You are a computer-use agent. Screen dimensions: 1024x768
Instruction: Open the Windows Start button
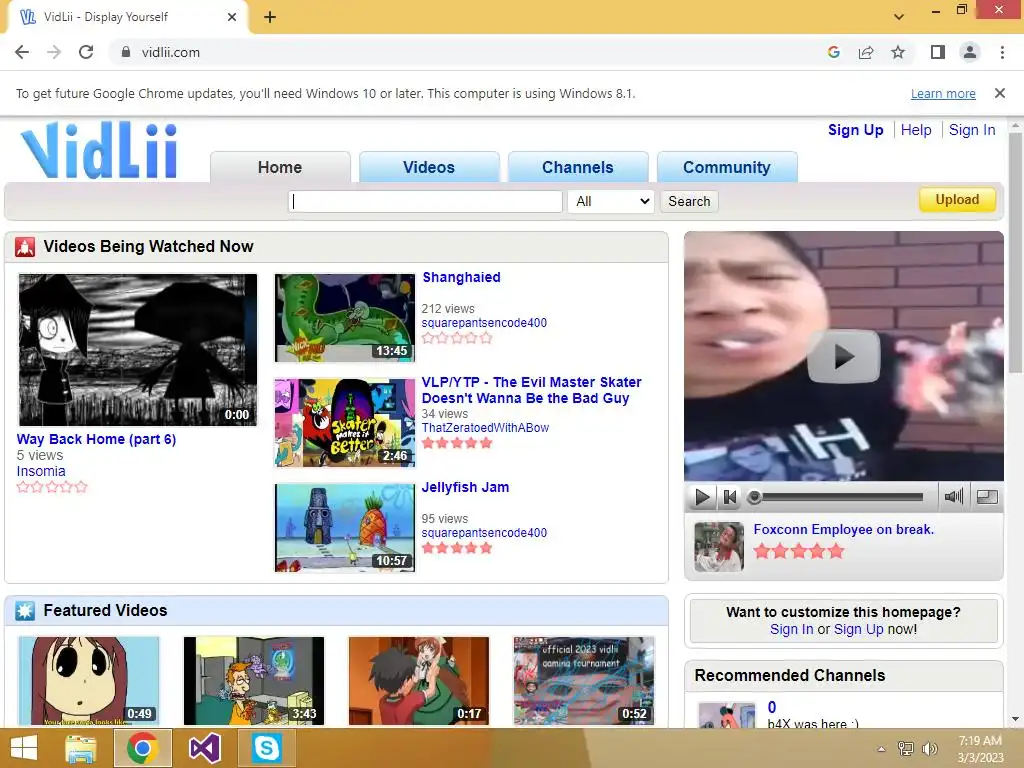(x=24, y=748)
